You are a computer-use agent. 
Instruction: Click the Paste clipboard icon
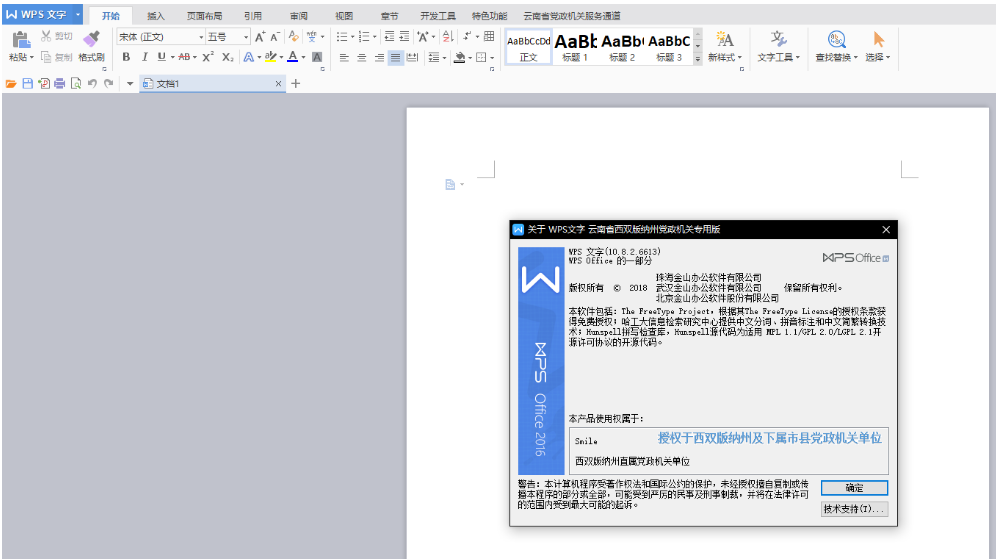(21, 40)
